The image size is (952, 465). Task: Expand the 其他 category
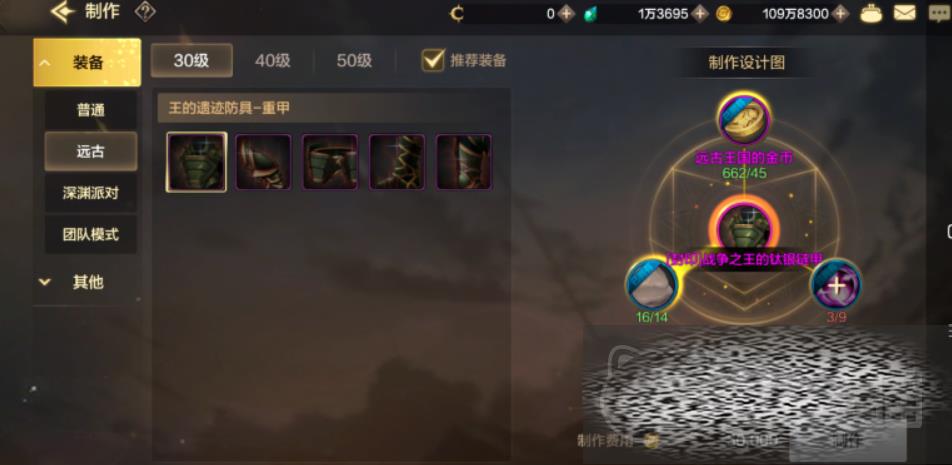[x=87, y=282]
